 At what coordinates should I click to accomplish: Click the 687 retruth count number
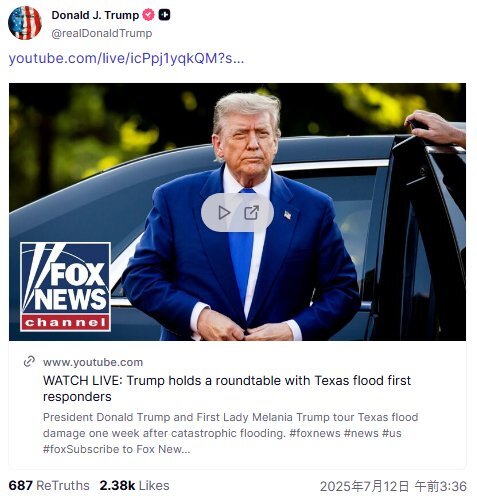pyautogui.click(x=20, y=486)
